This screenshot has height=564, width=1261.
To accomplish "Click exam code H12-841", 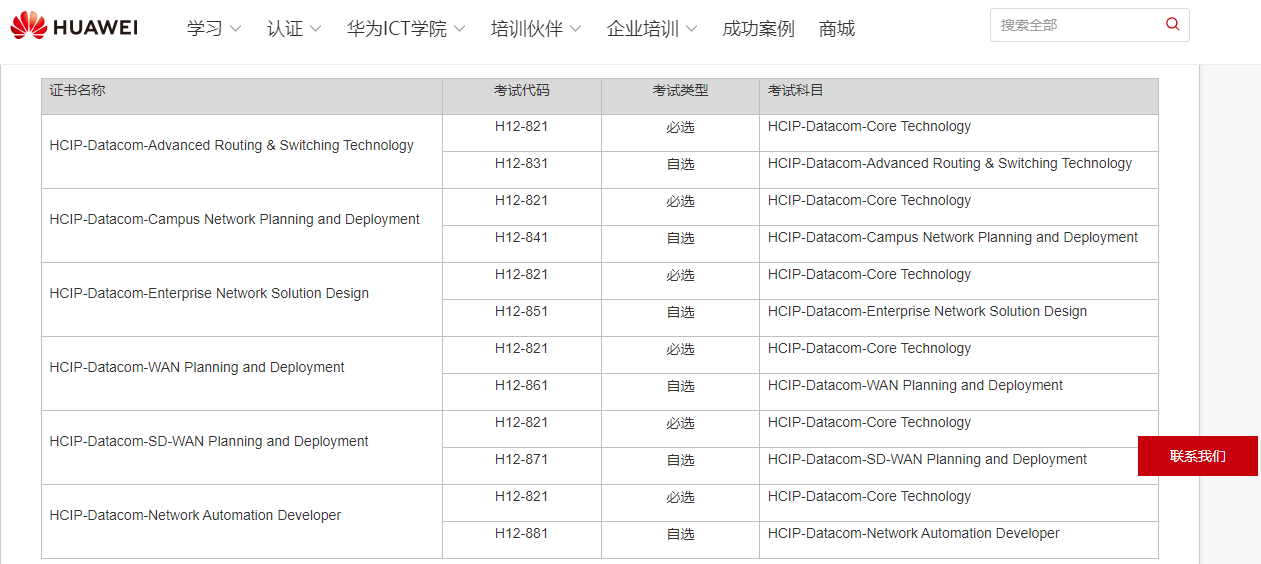I will click(x=521, y=237).
